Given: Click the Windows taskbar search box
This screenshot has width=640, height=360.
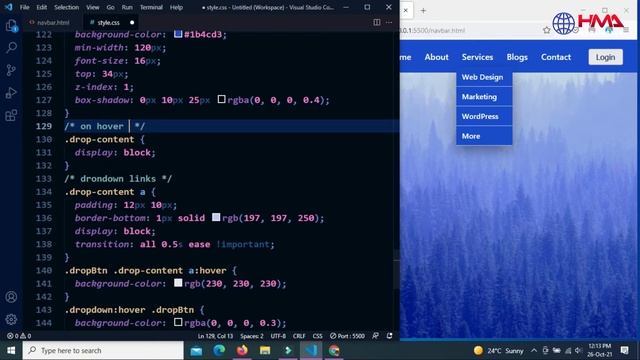Looking at the screenshot, I should click(x=103, y=351).
